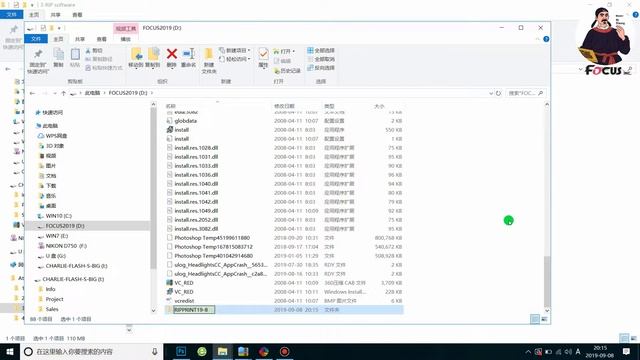Switch to details view in status bar
The height and width of the screenshot is (360, 640).
click(535, 319)
